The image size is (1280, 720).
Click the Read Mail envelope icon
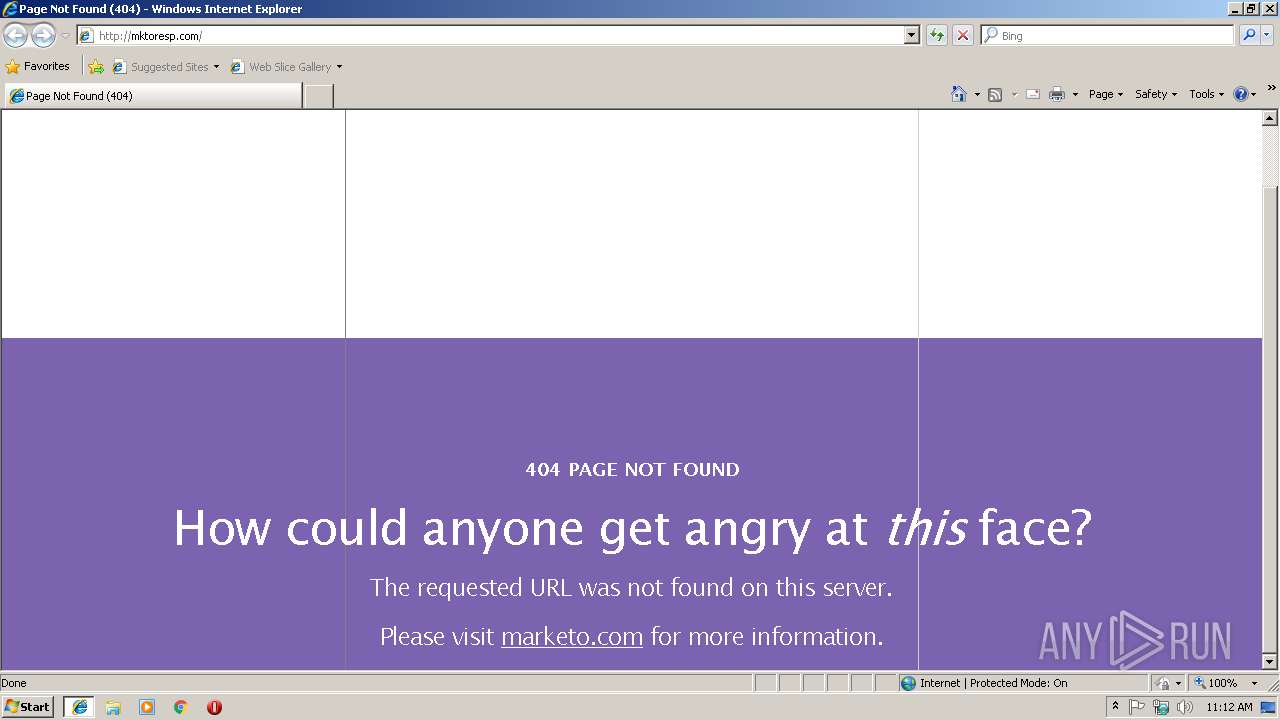point(1033,94)
